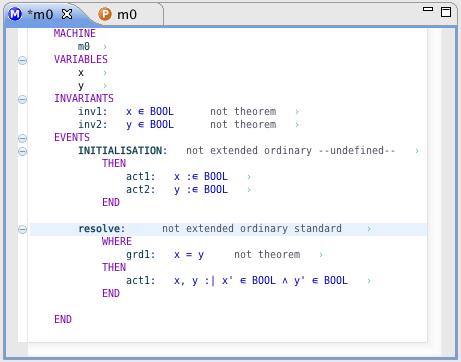
Task: Collapse the VARIABLES section
Action: pos(22,60)
